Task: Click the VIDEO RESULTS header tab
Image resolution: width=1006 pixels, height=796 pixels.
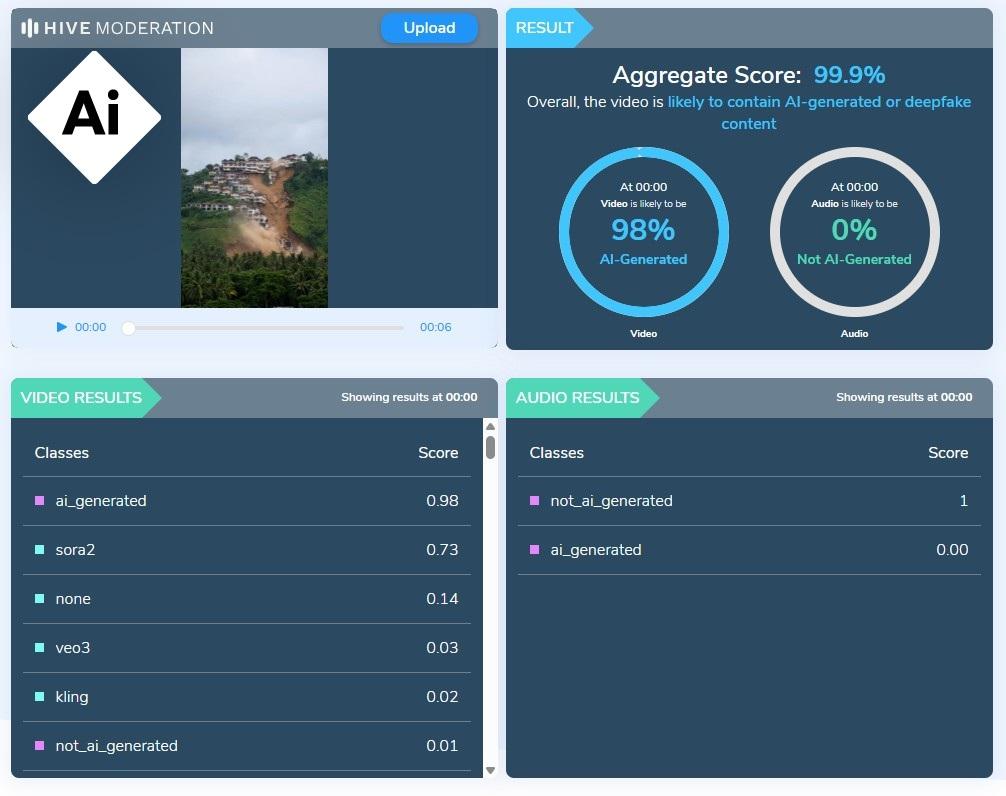Action: click(82, 398)
